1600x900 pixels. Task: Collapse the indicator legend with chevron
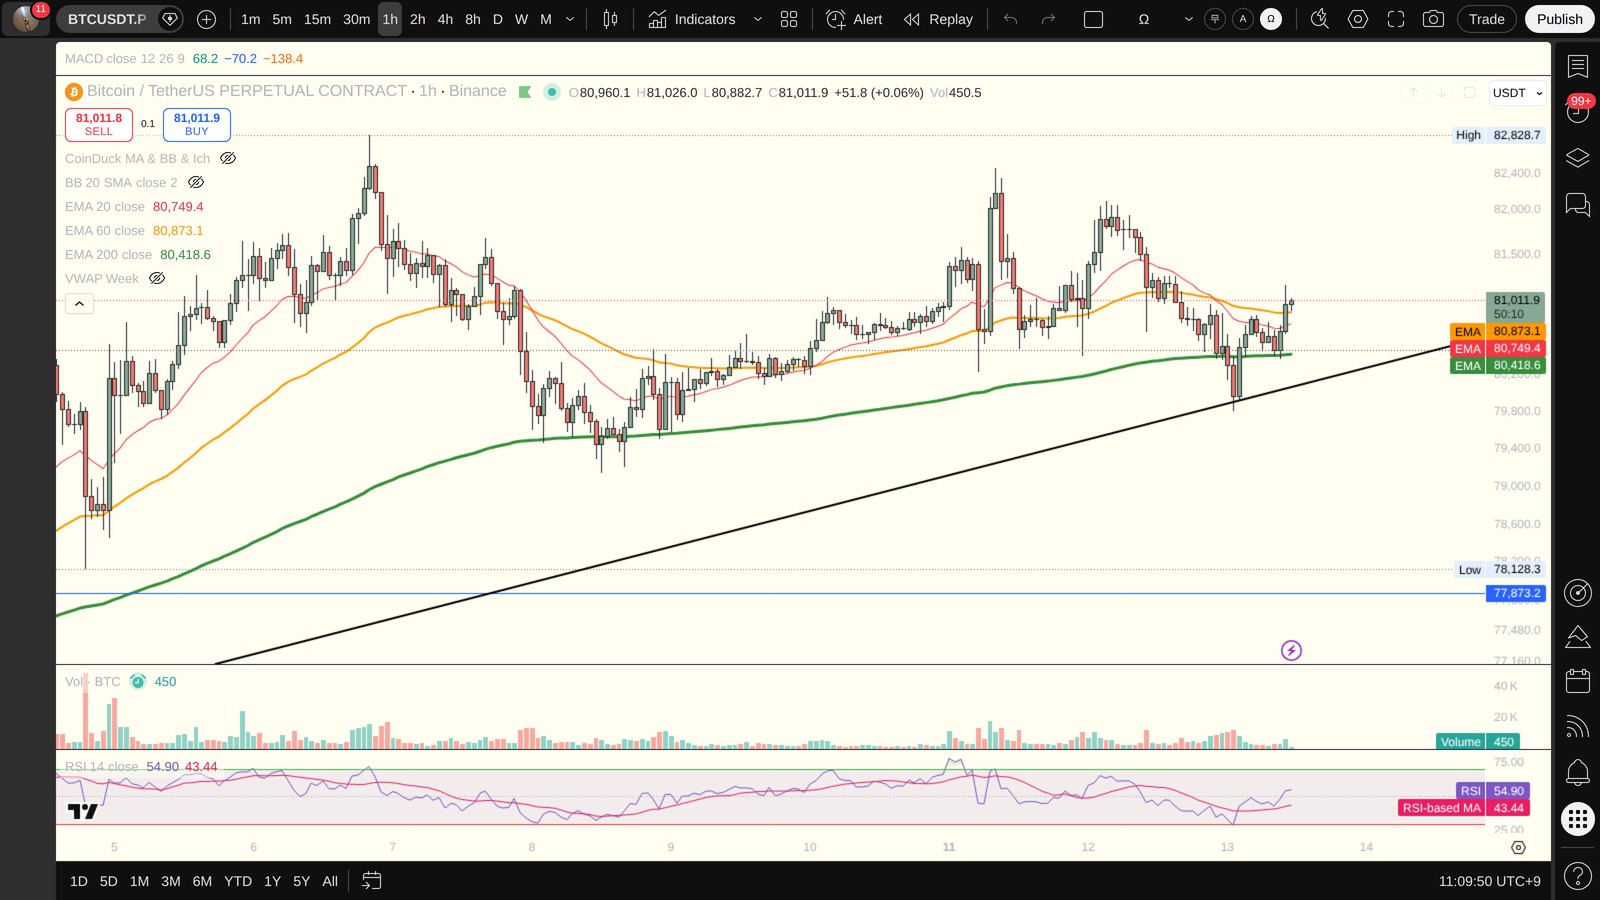[x=79, y=303]
